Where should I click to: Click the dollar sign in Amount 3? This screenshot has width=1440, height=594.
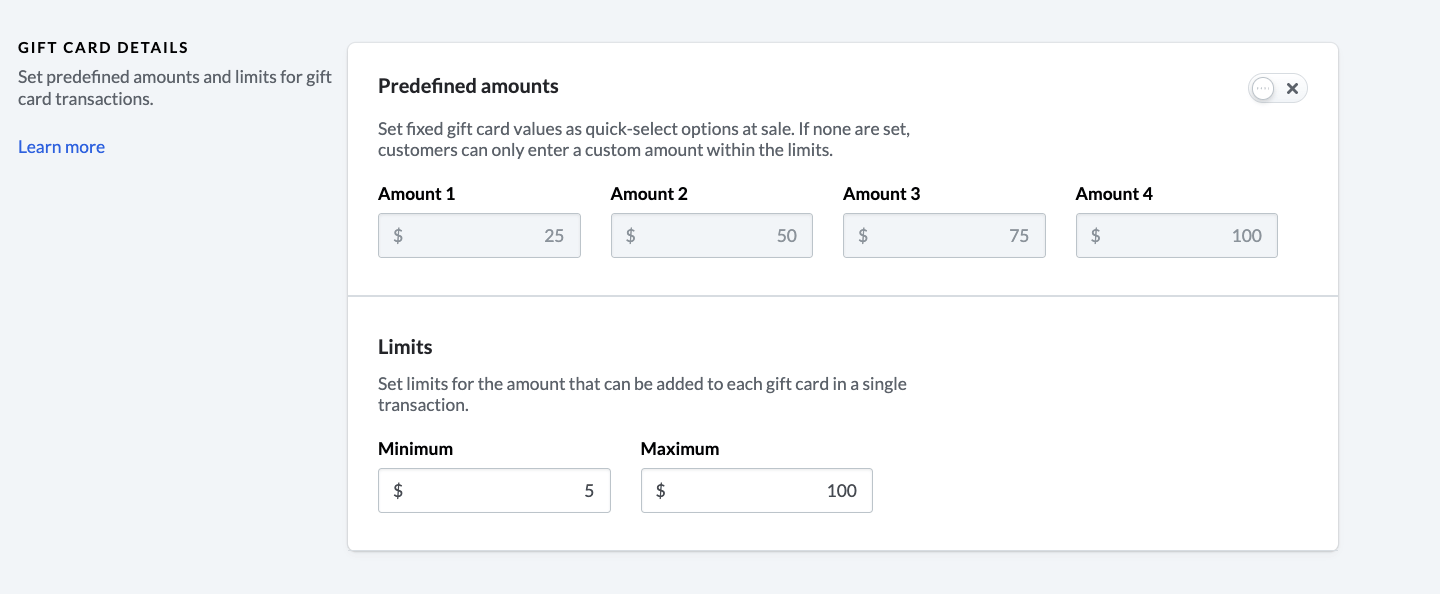[x=863, y=236]
